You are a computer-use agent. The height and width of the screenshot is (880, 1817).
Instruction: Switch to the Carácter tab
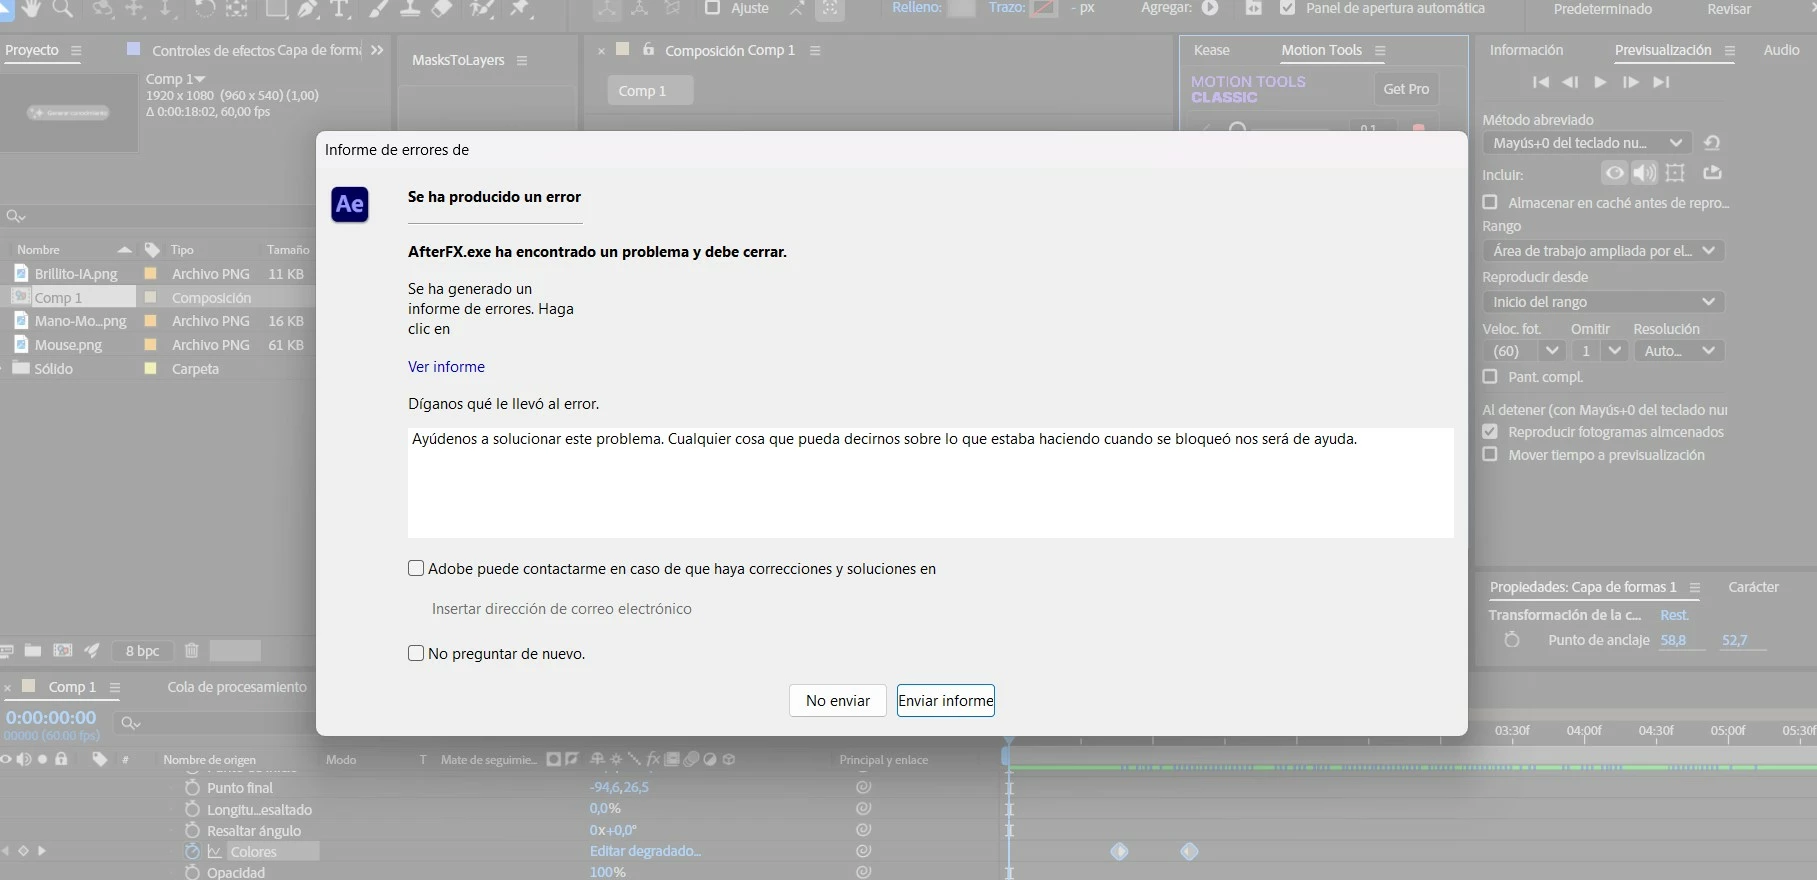[x=1753, y=587]
